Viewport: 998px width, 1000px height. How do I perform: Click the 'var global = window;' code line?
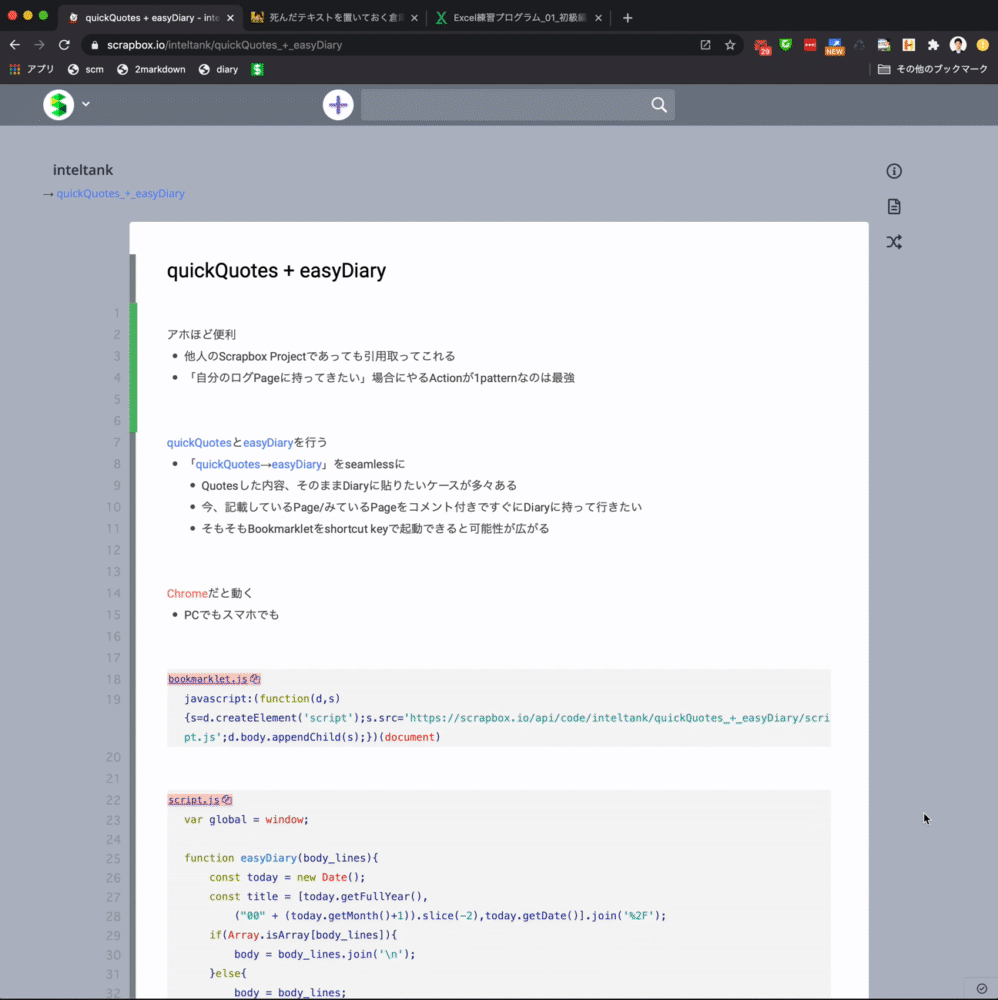246,820
